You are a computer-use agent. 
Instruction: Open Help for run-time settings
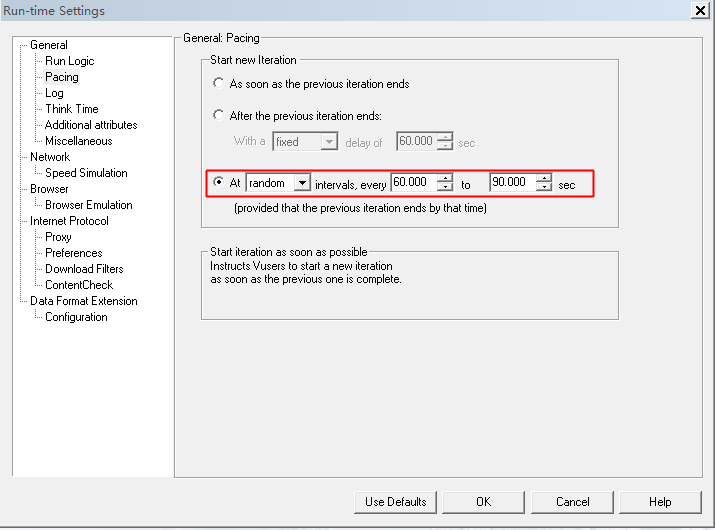(660, 502)
